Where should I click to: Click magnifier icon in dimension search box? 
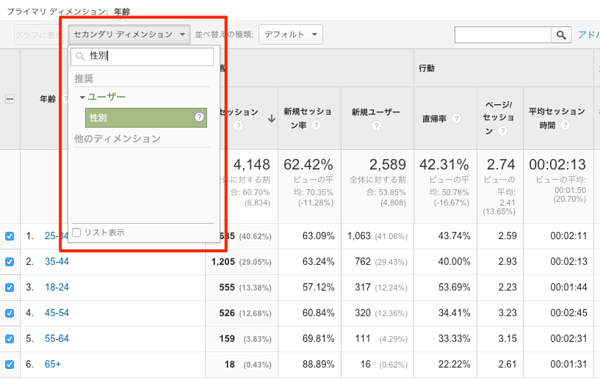tap(80, 57)
